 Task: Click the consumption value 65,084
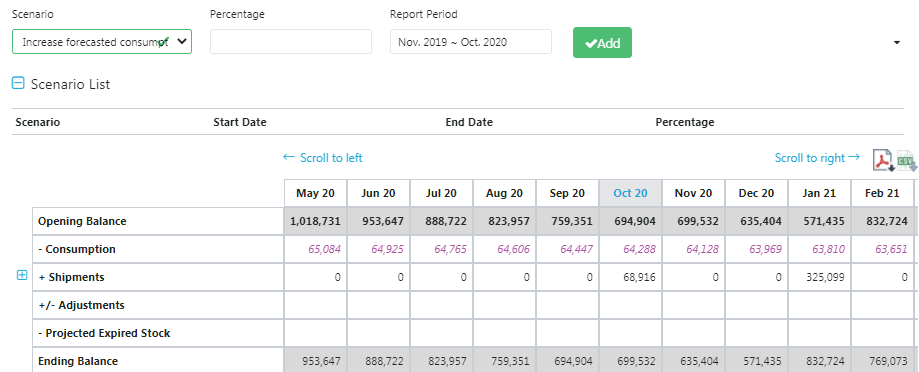324,249
